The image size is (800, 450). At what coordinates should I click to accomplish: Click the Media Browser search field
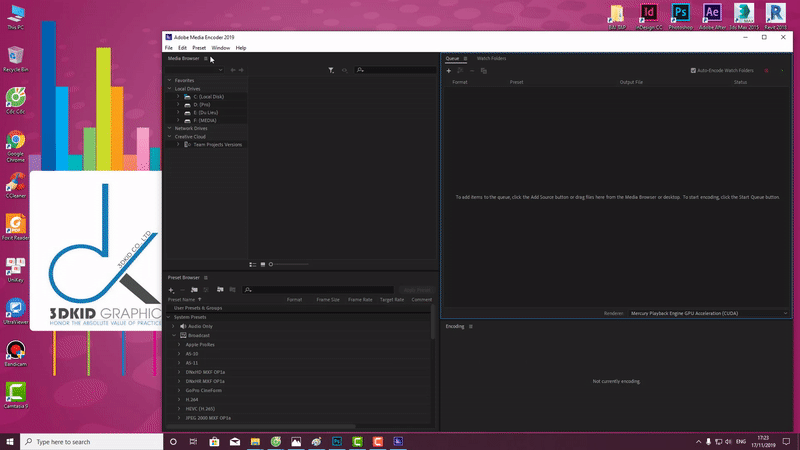[395, 70]
